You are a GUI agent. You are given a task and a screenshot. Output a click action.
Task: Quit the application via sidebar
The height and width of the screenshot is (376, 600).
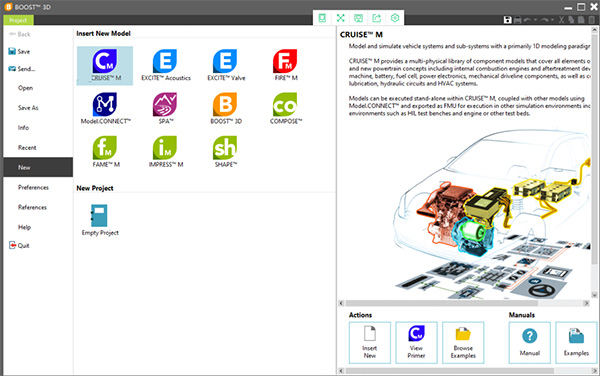pyautogui.click(x=19, y=246)
